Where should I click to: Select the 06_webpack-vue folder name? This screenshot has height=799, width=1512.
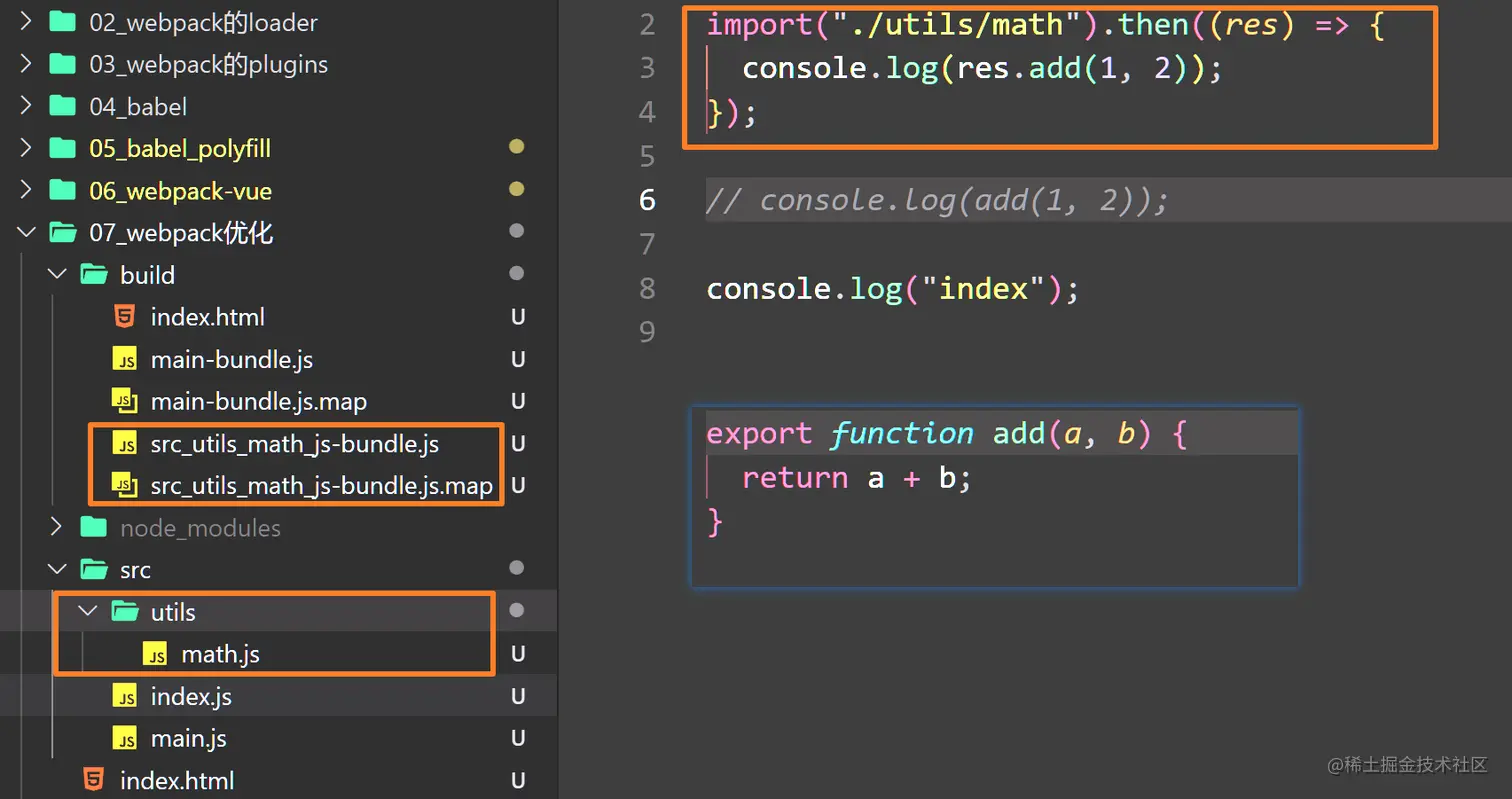click(181, 191)
